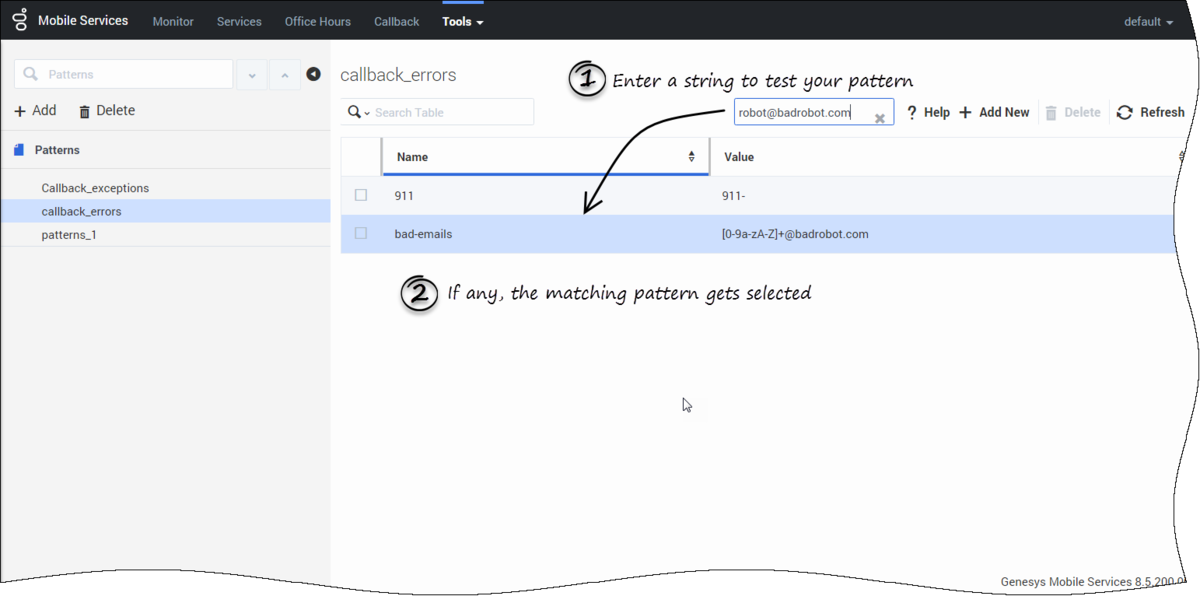
Task: Click the Patterns book icon
Action: coord(19,150)
